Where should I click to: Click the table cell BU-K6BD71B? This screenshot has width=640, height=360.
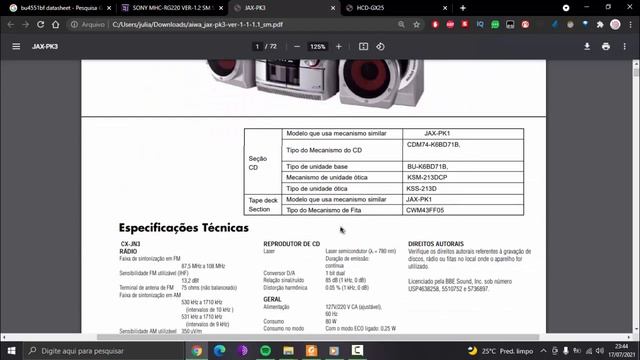463,167
